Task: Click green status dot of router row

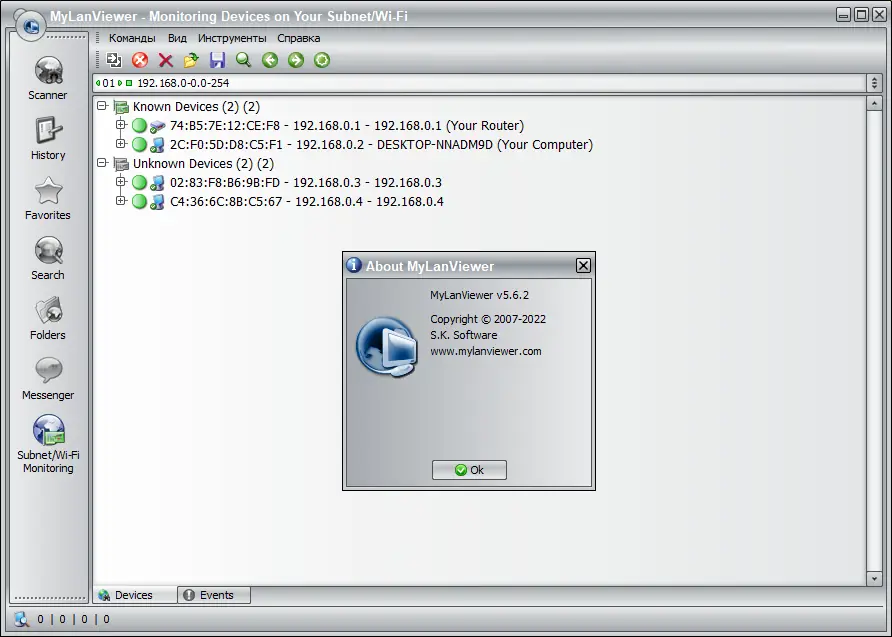Action: tap(139, 126)
